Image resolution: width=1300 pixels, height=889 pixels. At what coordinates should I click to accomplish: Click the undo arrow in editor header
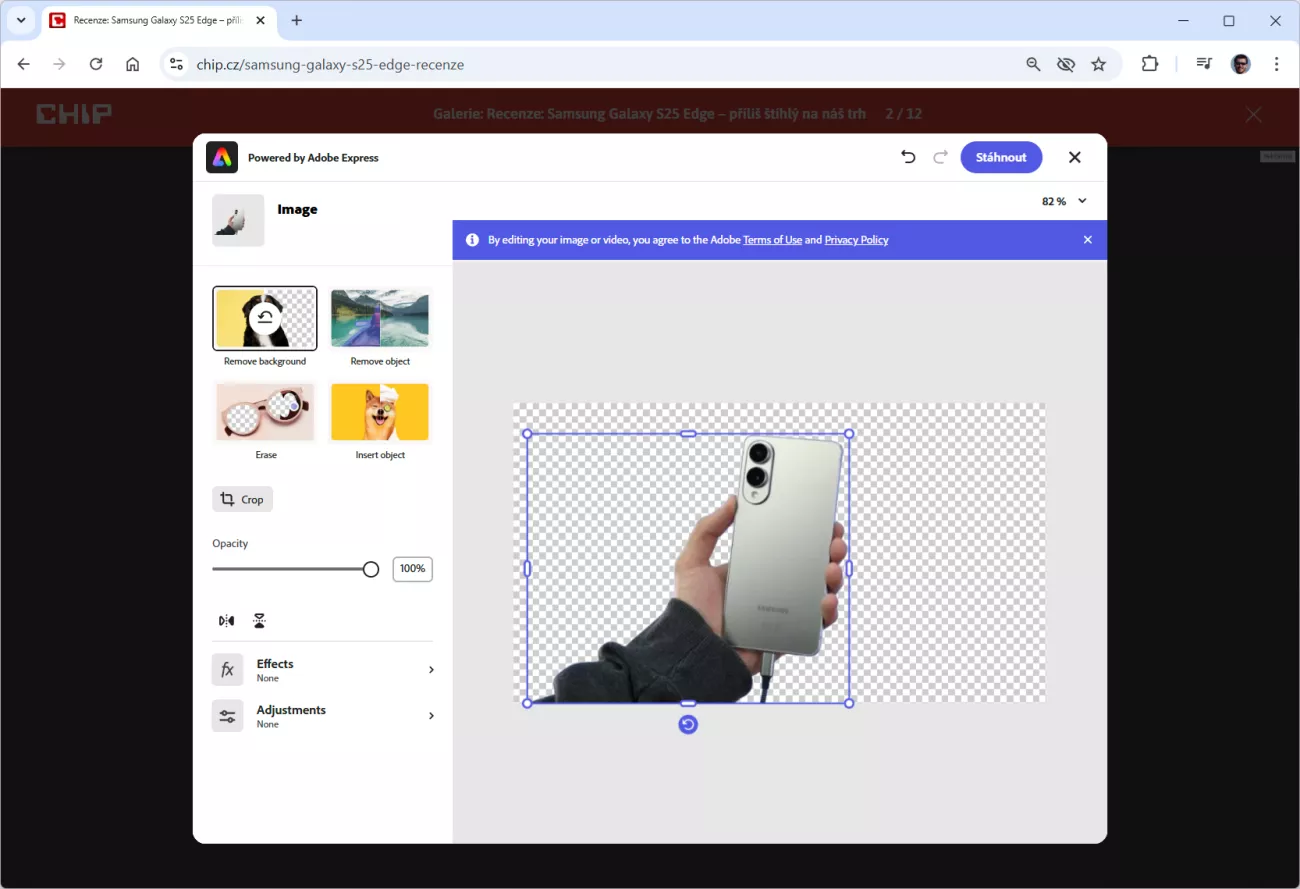pos(908,157)
